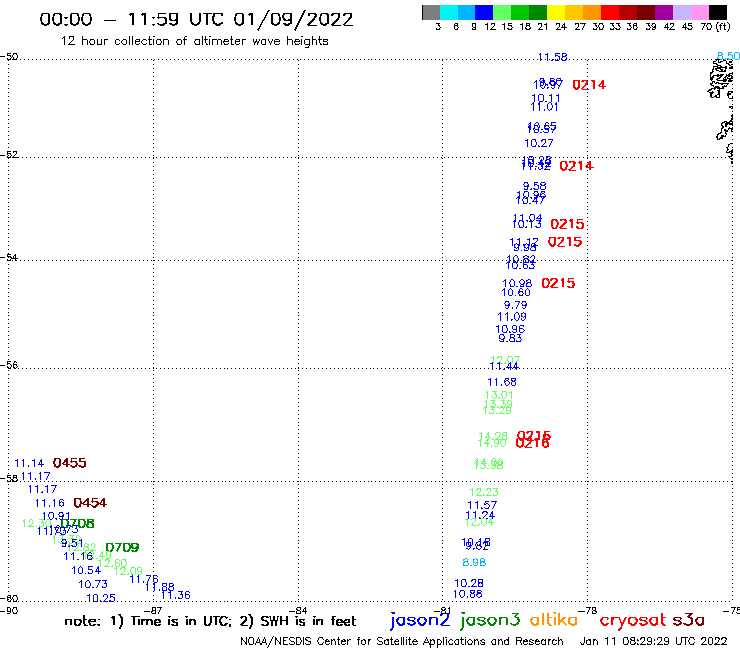This screenshot has width=740, height=650.
Task: Click the latitude axis label -56
Action: point(9,365)
